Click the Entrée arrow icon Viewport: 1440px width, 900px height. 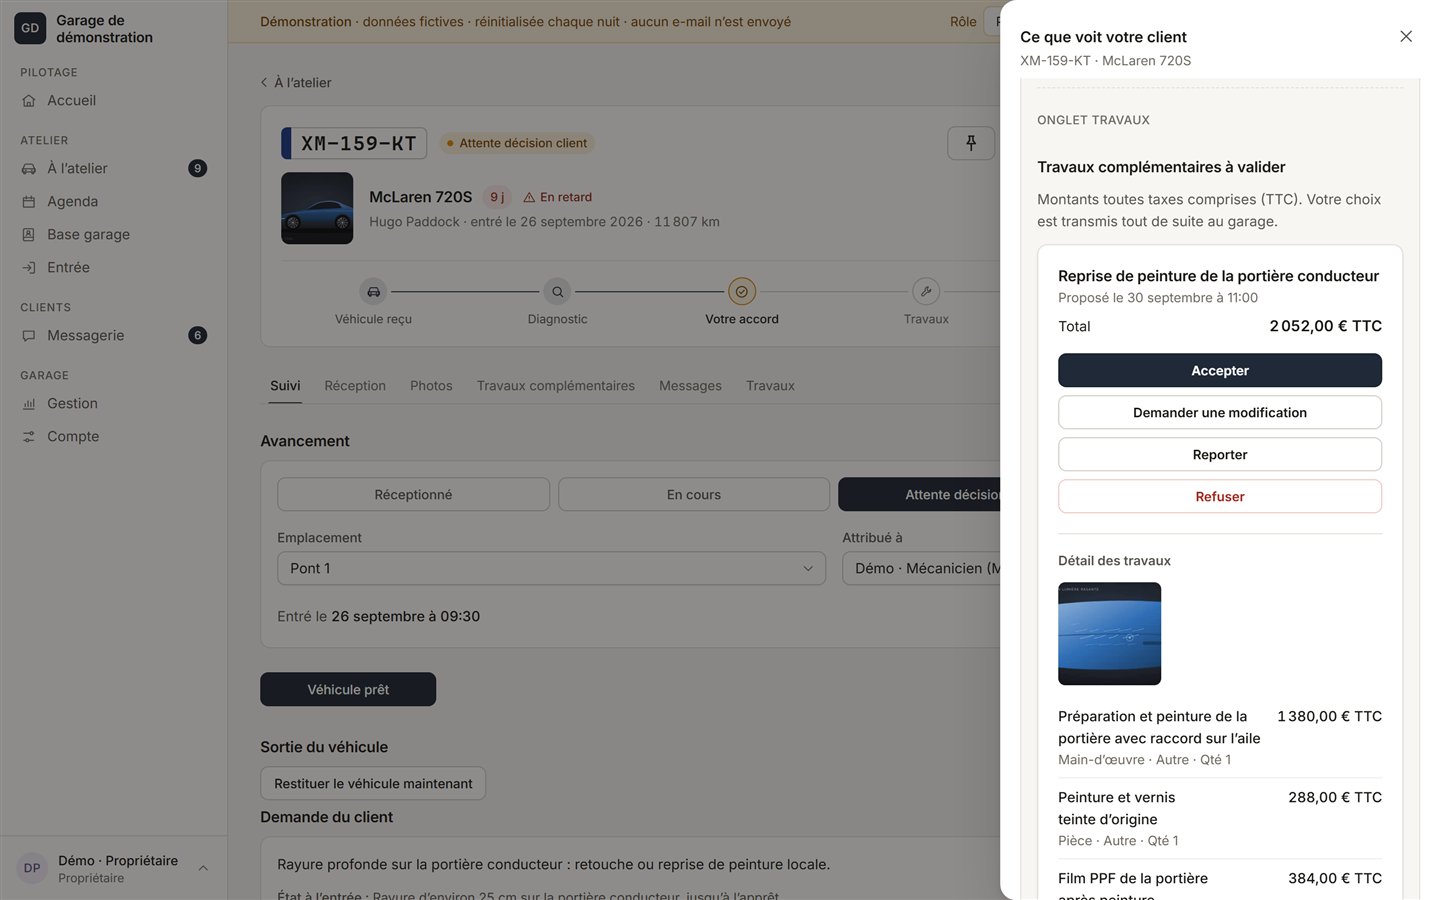29,268
